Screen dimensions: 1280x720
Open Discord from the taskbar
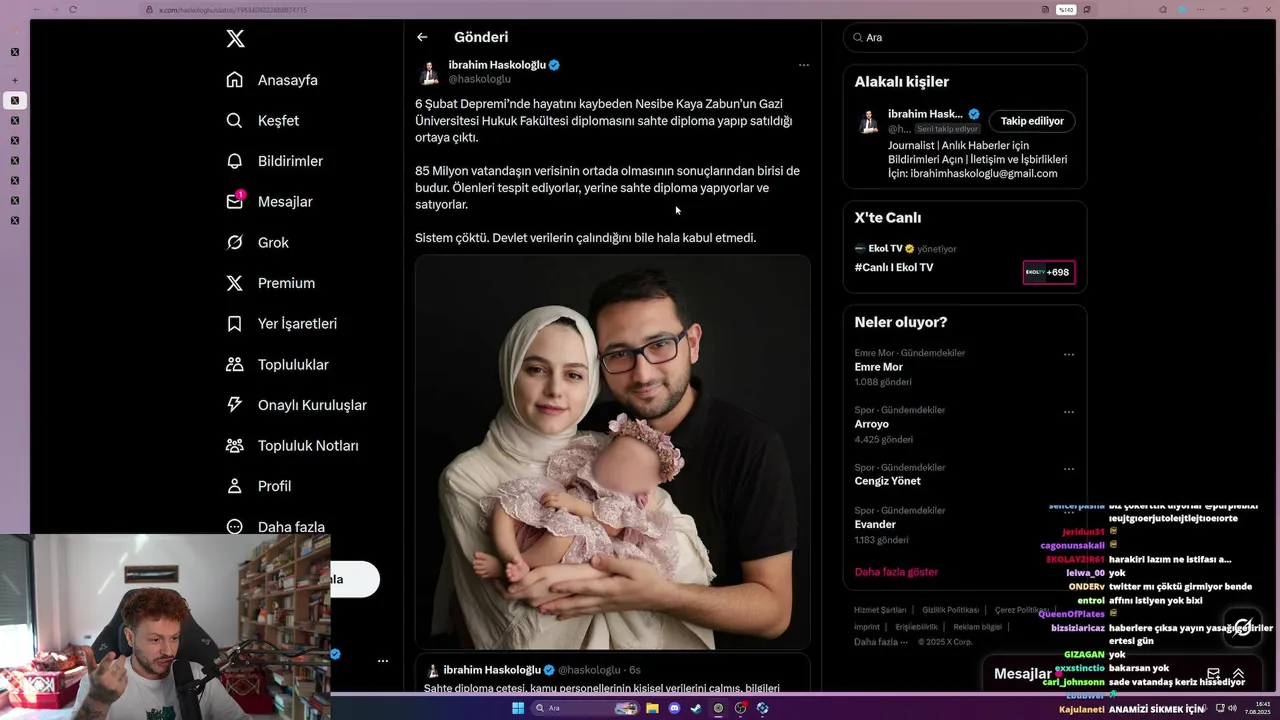(674, 708)
